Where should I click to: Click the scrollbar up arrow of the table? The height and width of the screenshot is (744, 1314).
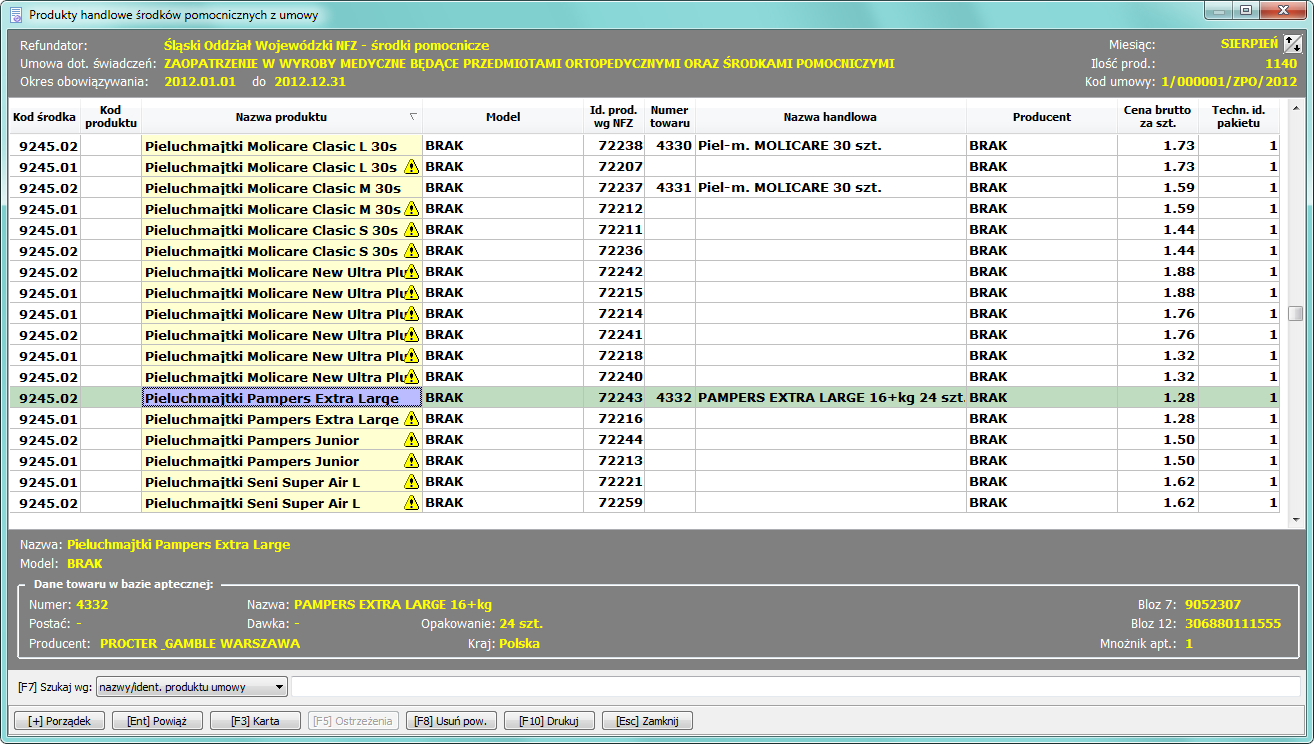pos(1296,107)
